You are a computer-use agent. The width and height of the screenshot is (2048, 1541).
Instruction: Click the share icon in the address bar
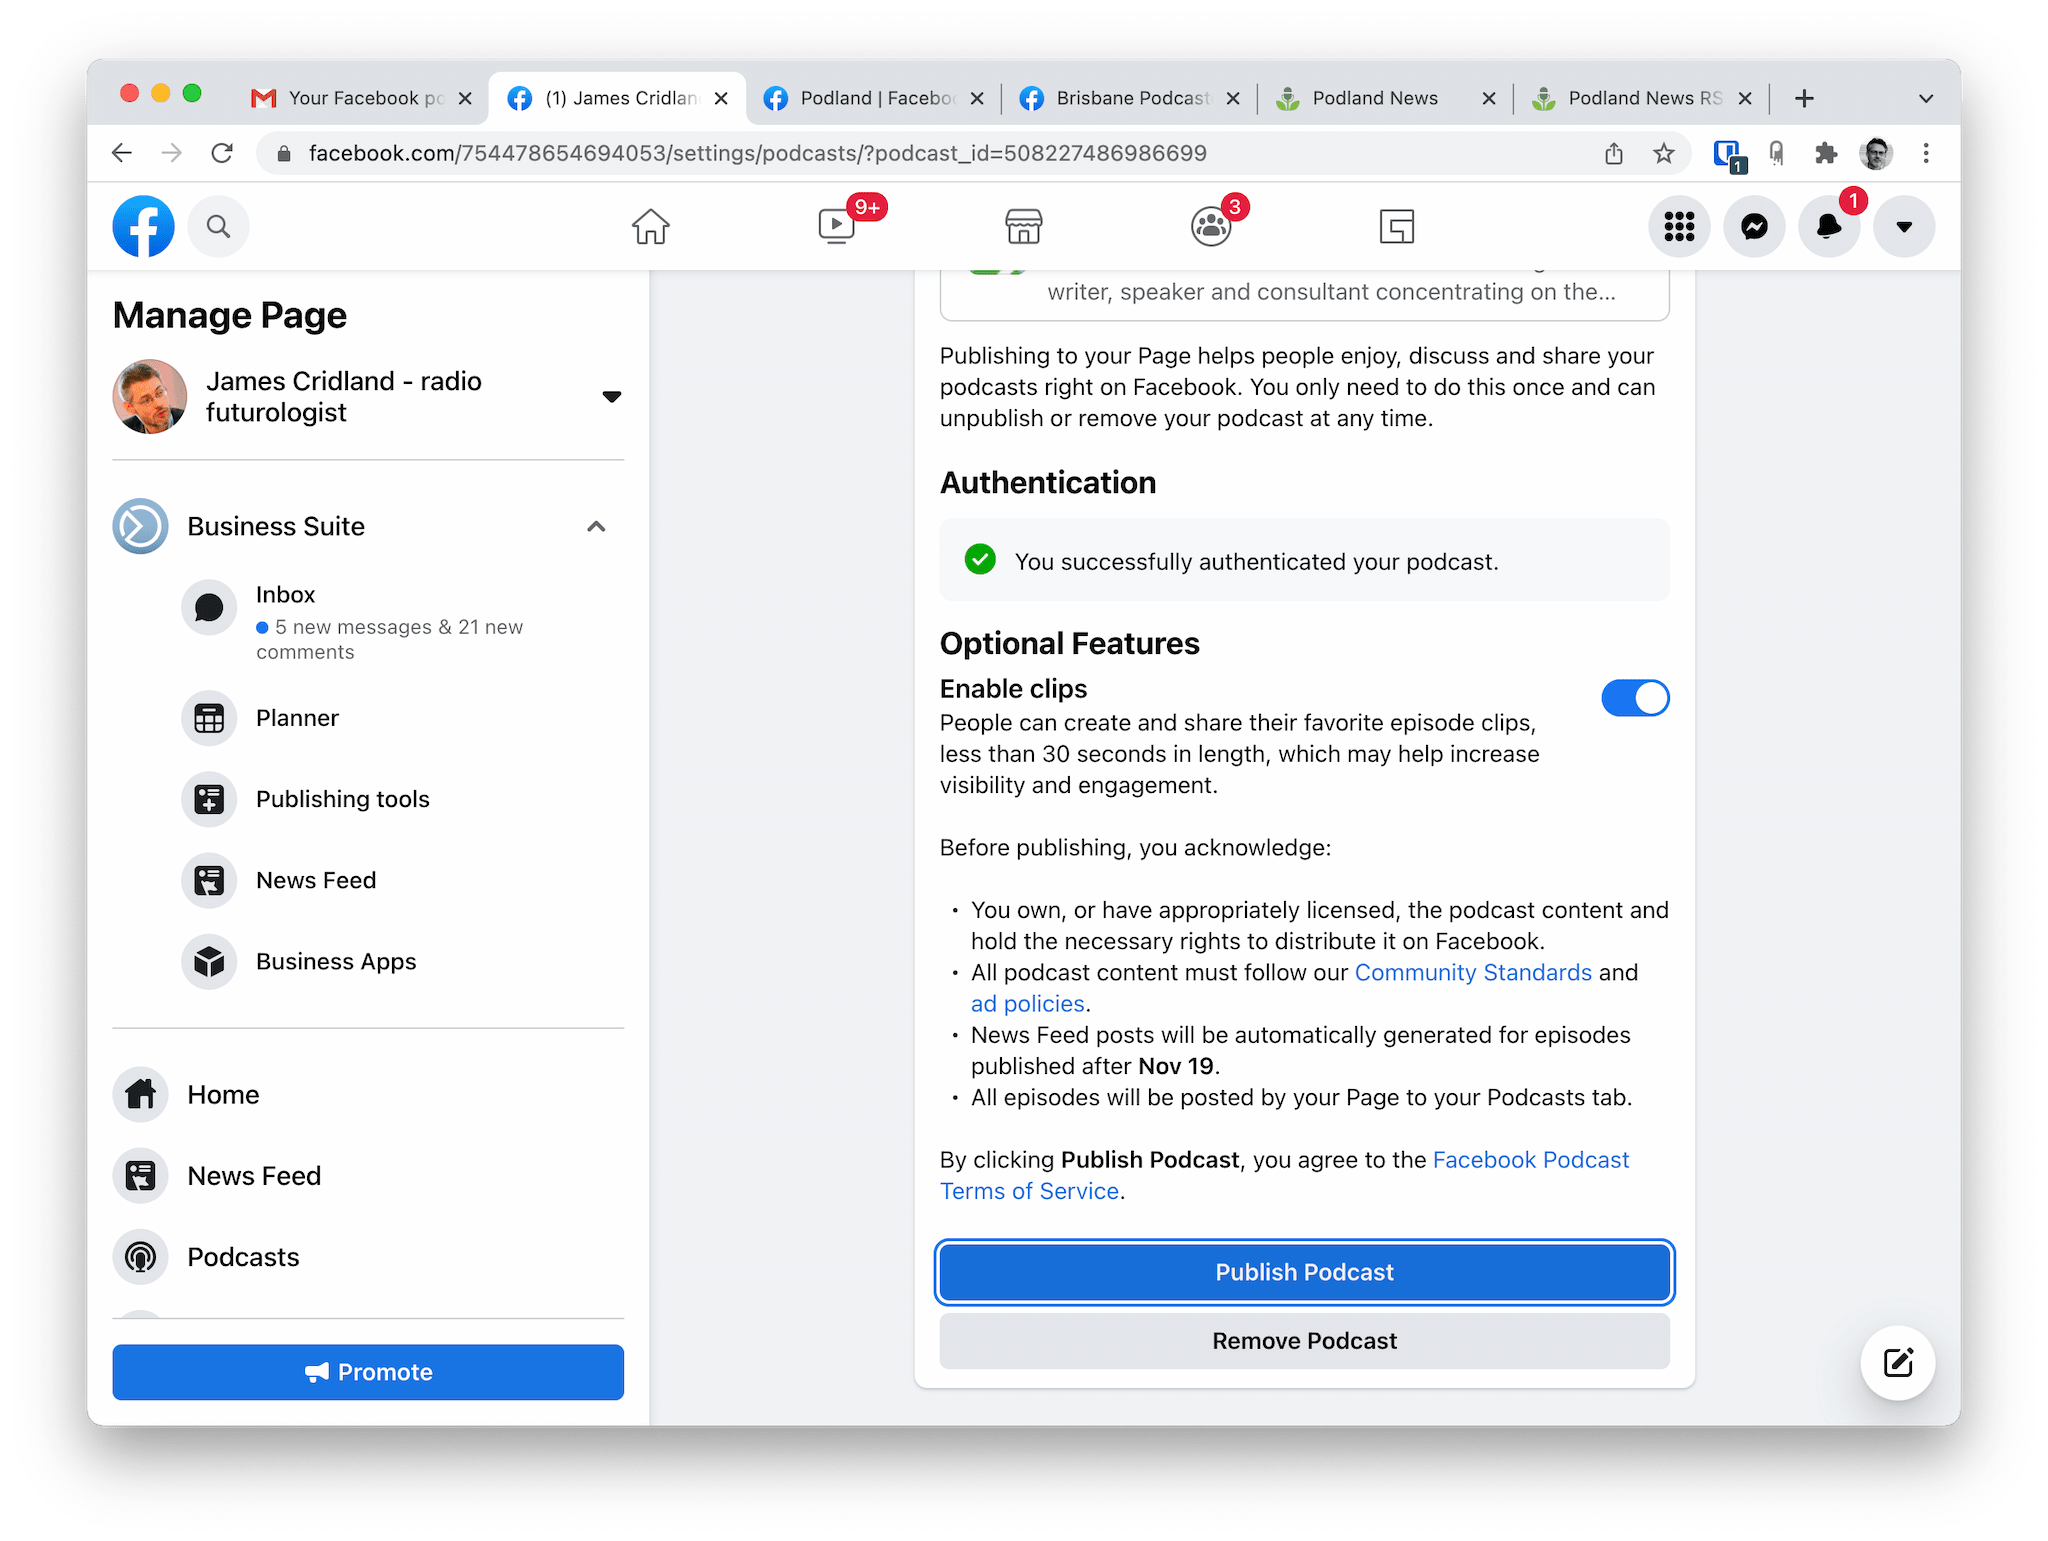1614,153
